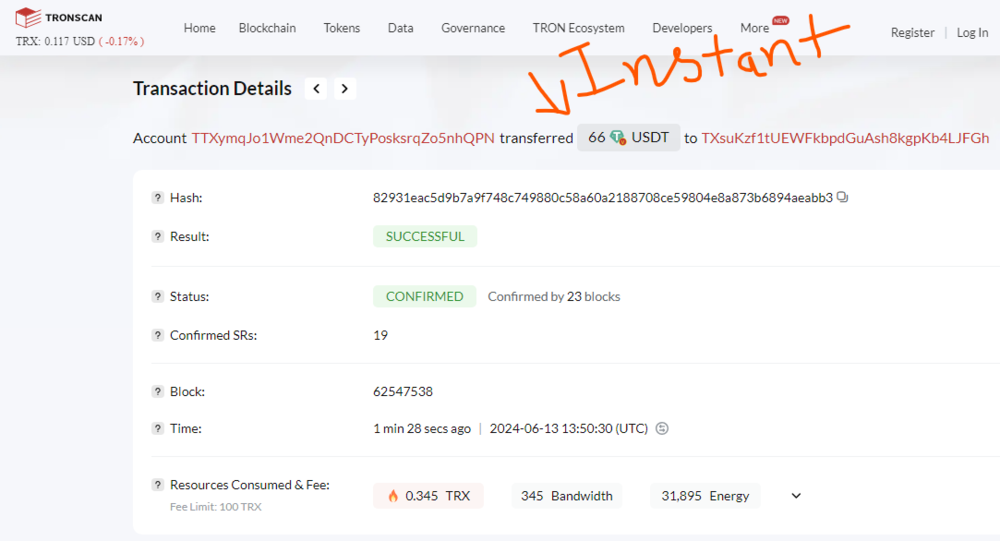Open the Governance menu
Viewport: 1000px width, 541px height.
473,28
